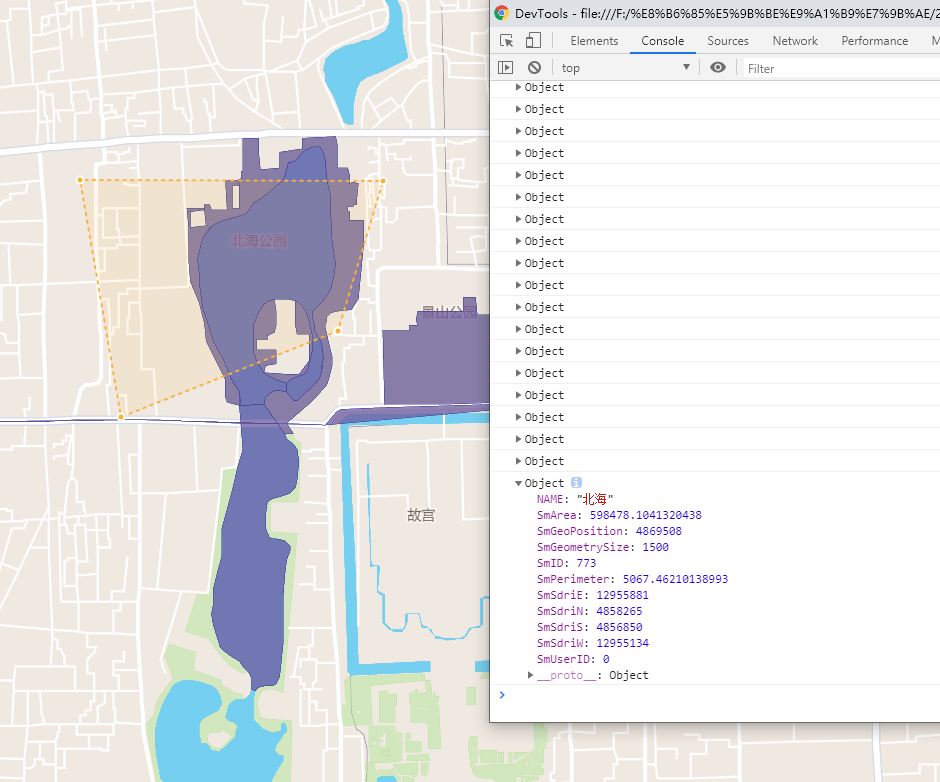Select the inspect element tool

506,40
